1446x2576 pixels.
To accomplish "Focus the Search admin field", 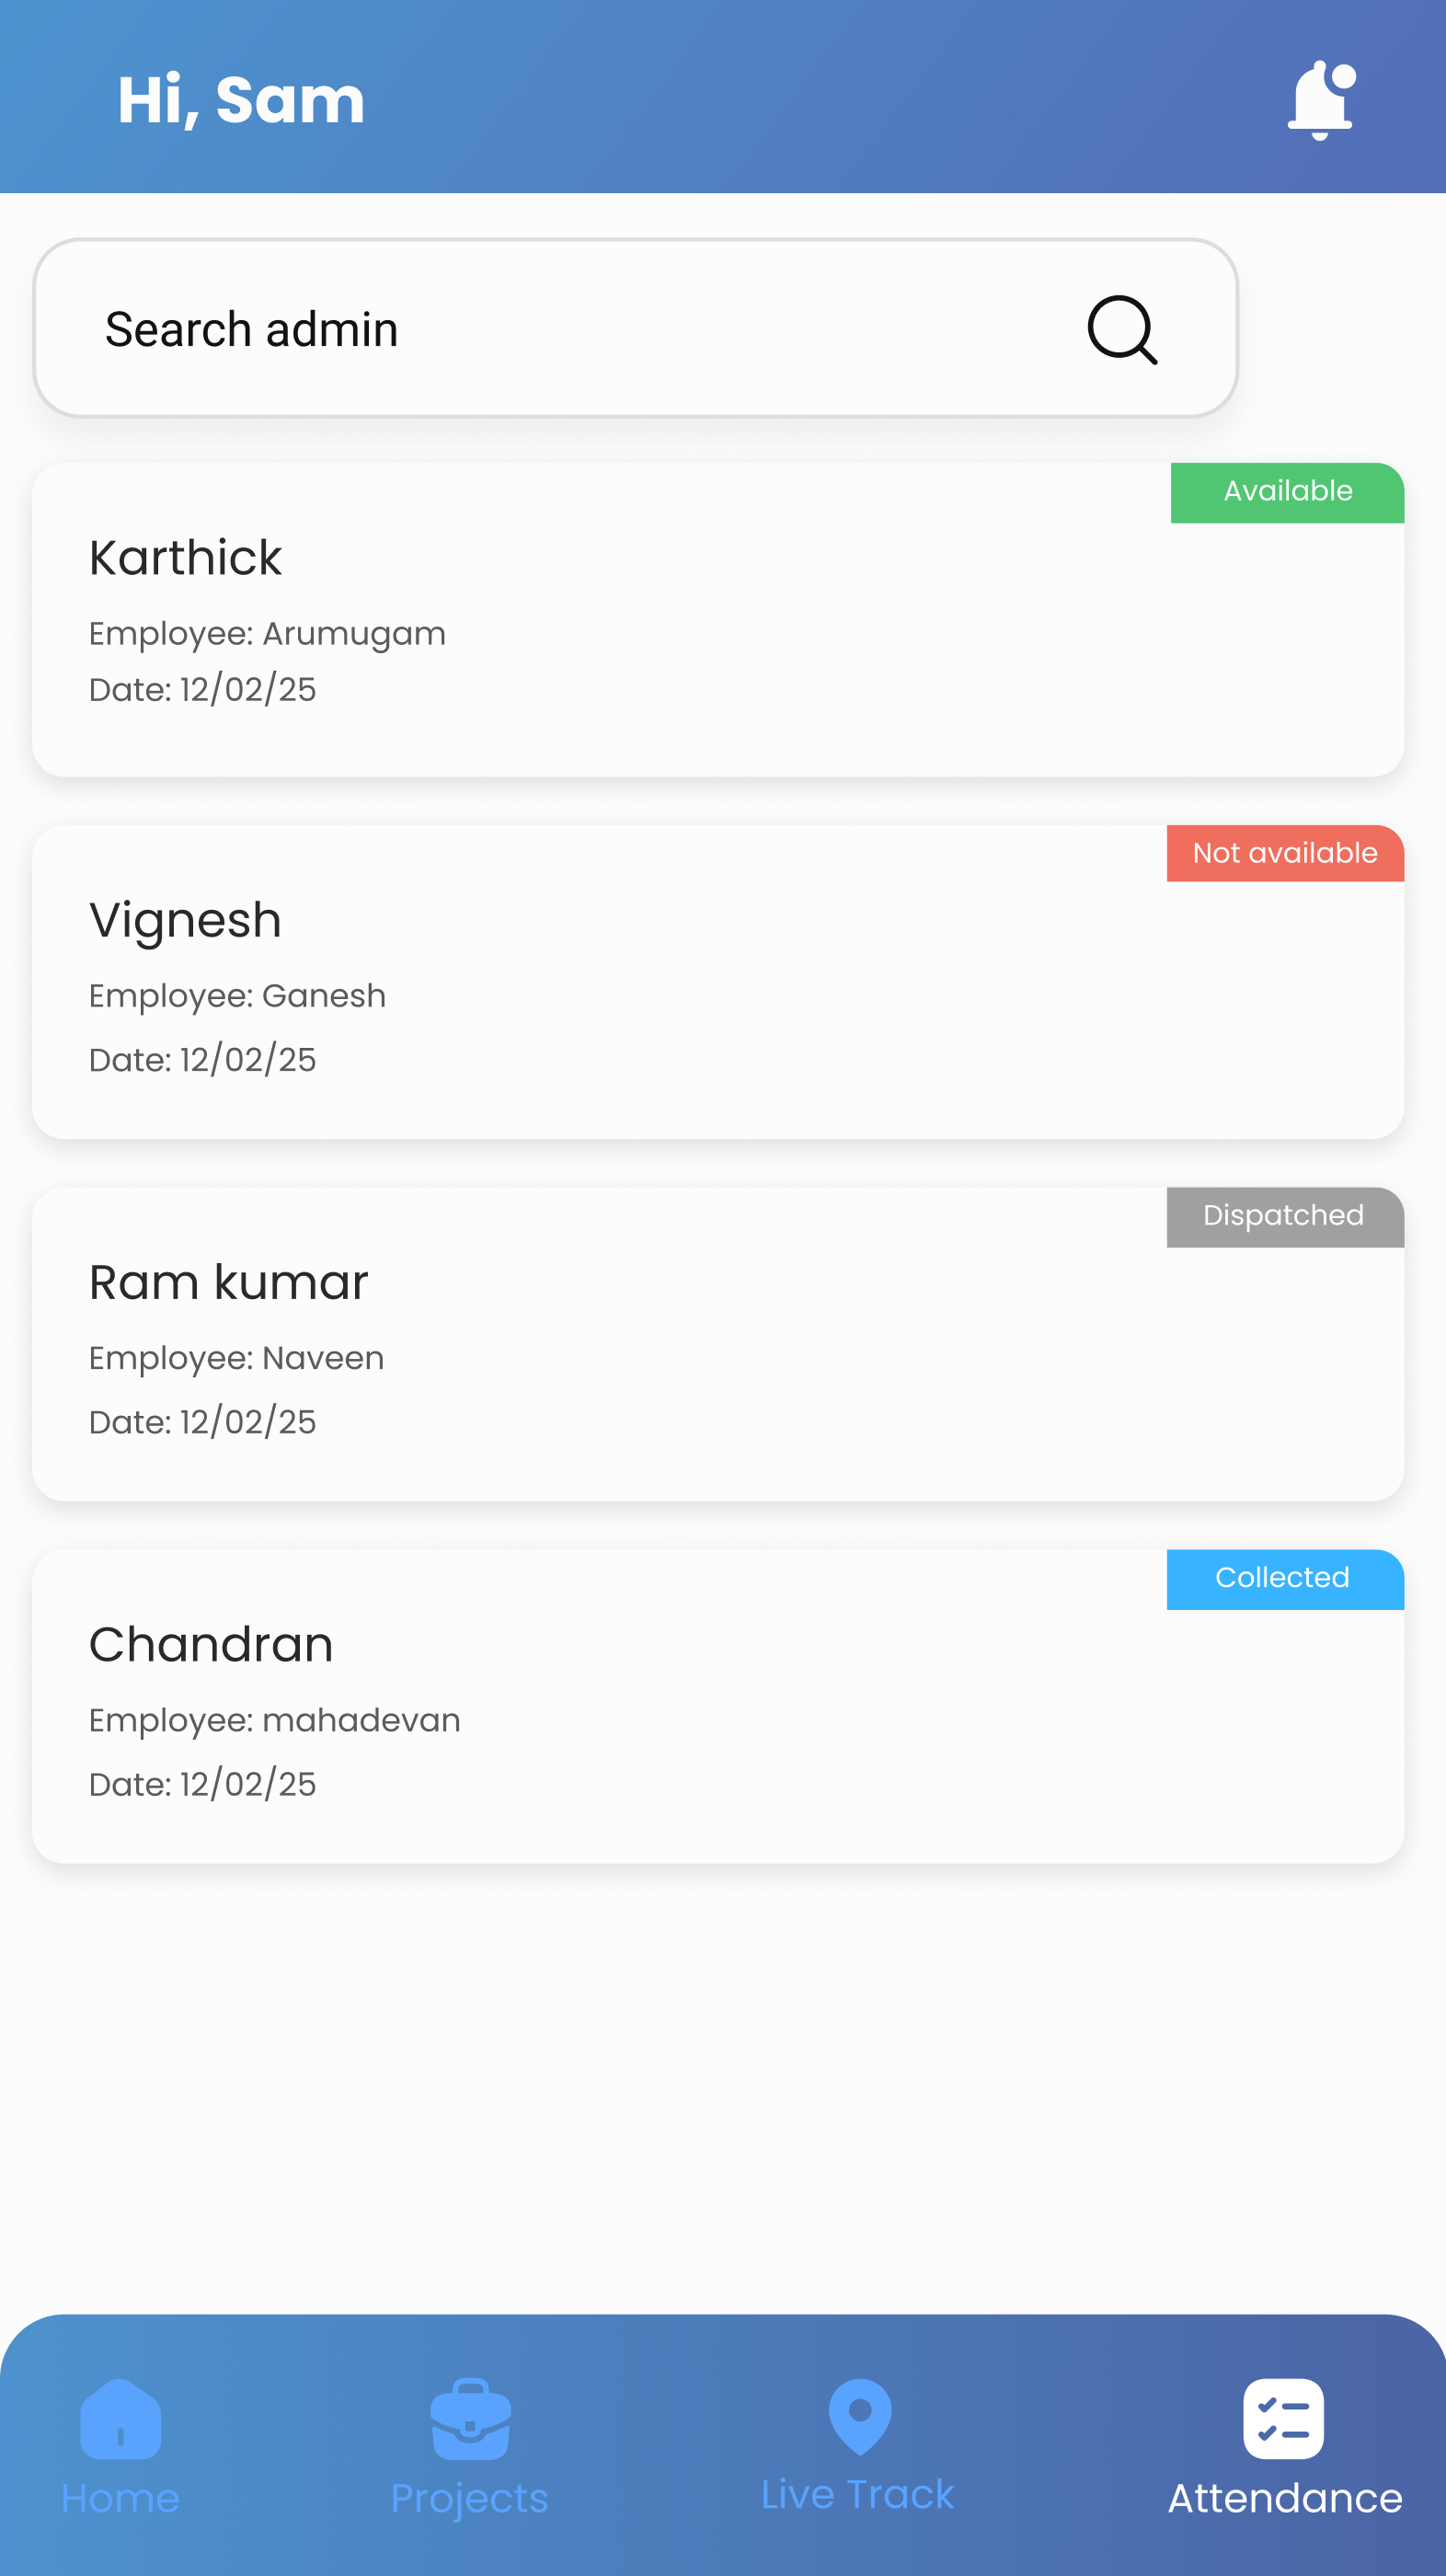I will click(560, 329).
